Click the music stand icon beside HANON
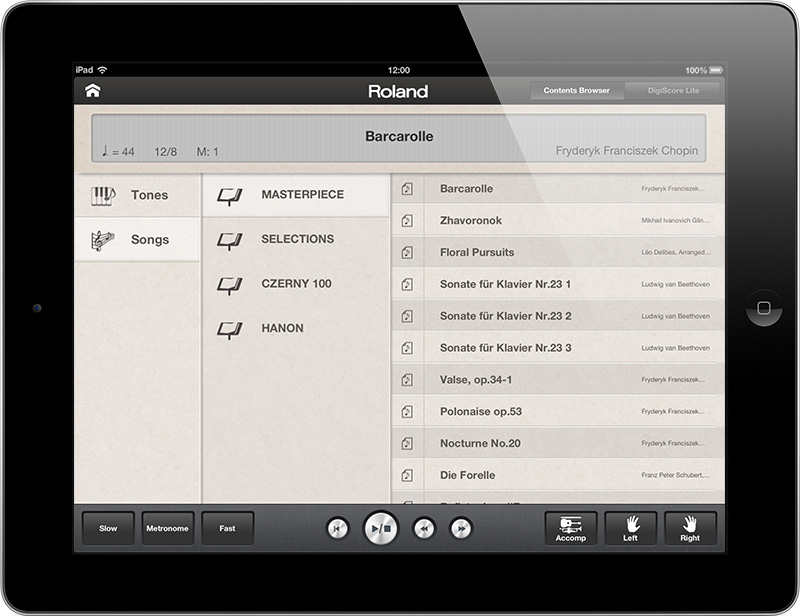 (230, 330)
